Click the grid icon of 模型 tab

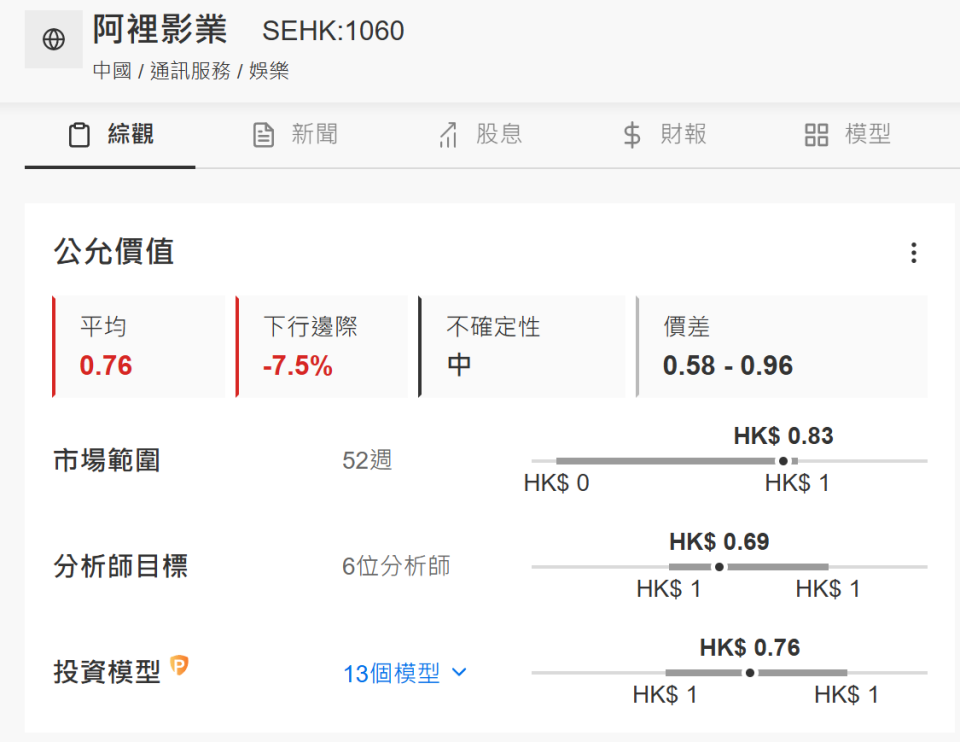point(816,135)
